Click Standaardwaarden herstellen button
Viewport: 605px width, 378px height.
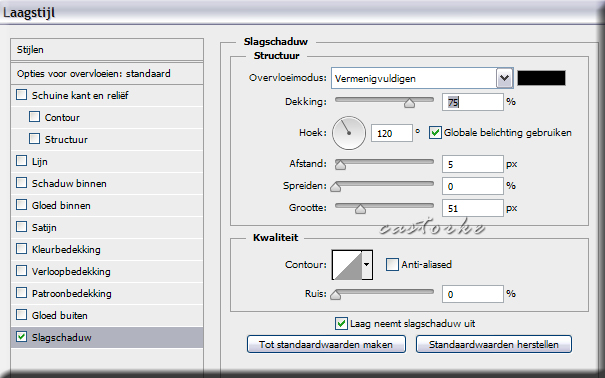(493, 344)
